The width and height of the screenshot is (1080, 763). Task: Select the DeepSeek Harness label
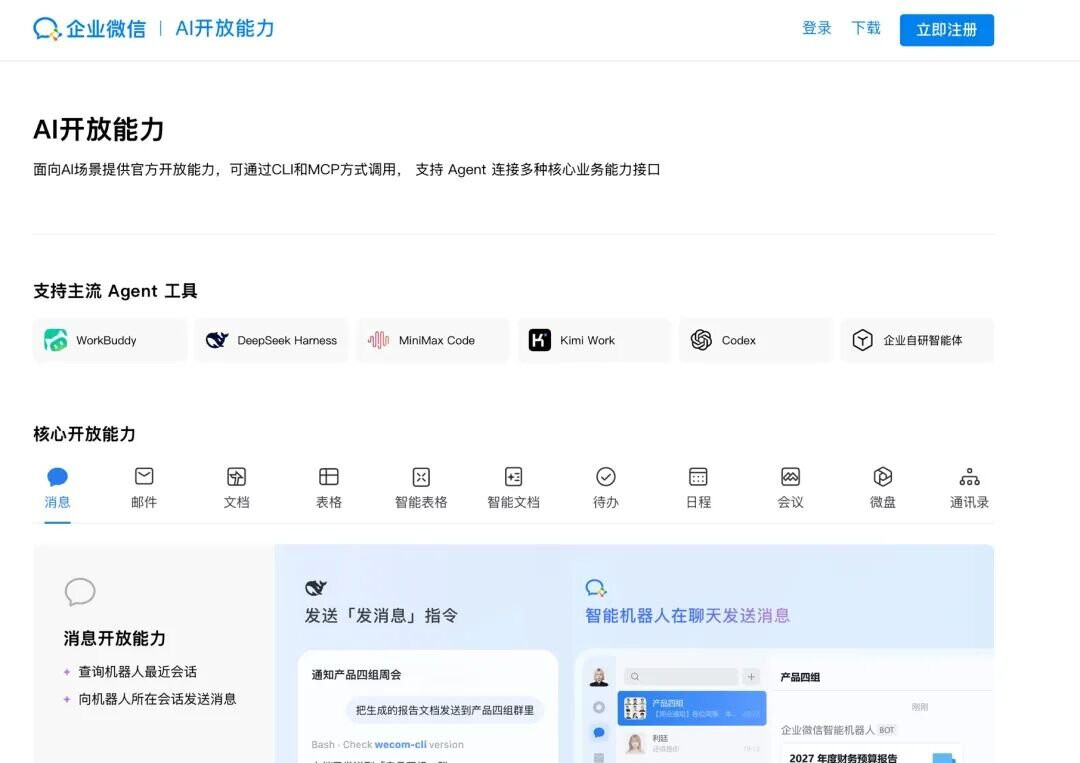click(x=287, y=340)
